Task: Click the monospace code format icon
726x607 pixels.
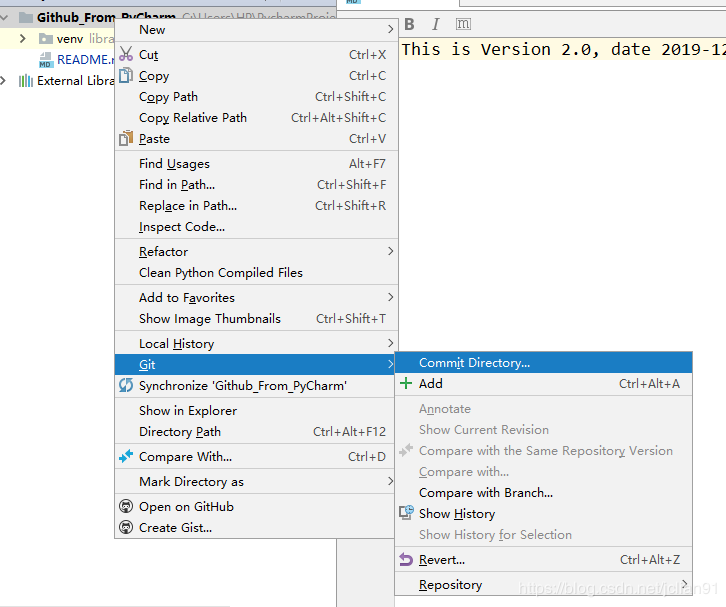Action: (x=463, y=24)
